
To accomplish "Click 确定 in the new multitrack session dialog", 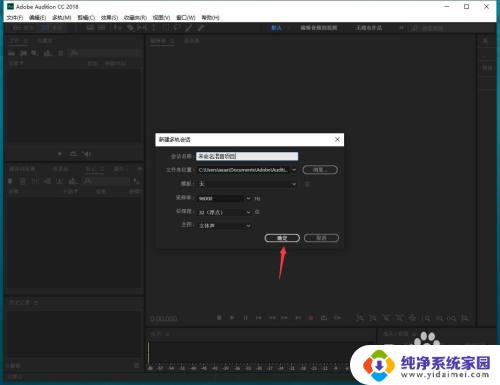I will [x=282, y=238].
